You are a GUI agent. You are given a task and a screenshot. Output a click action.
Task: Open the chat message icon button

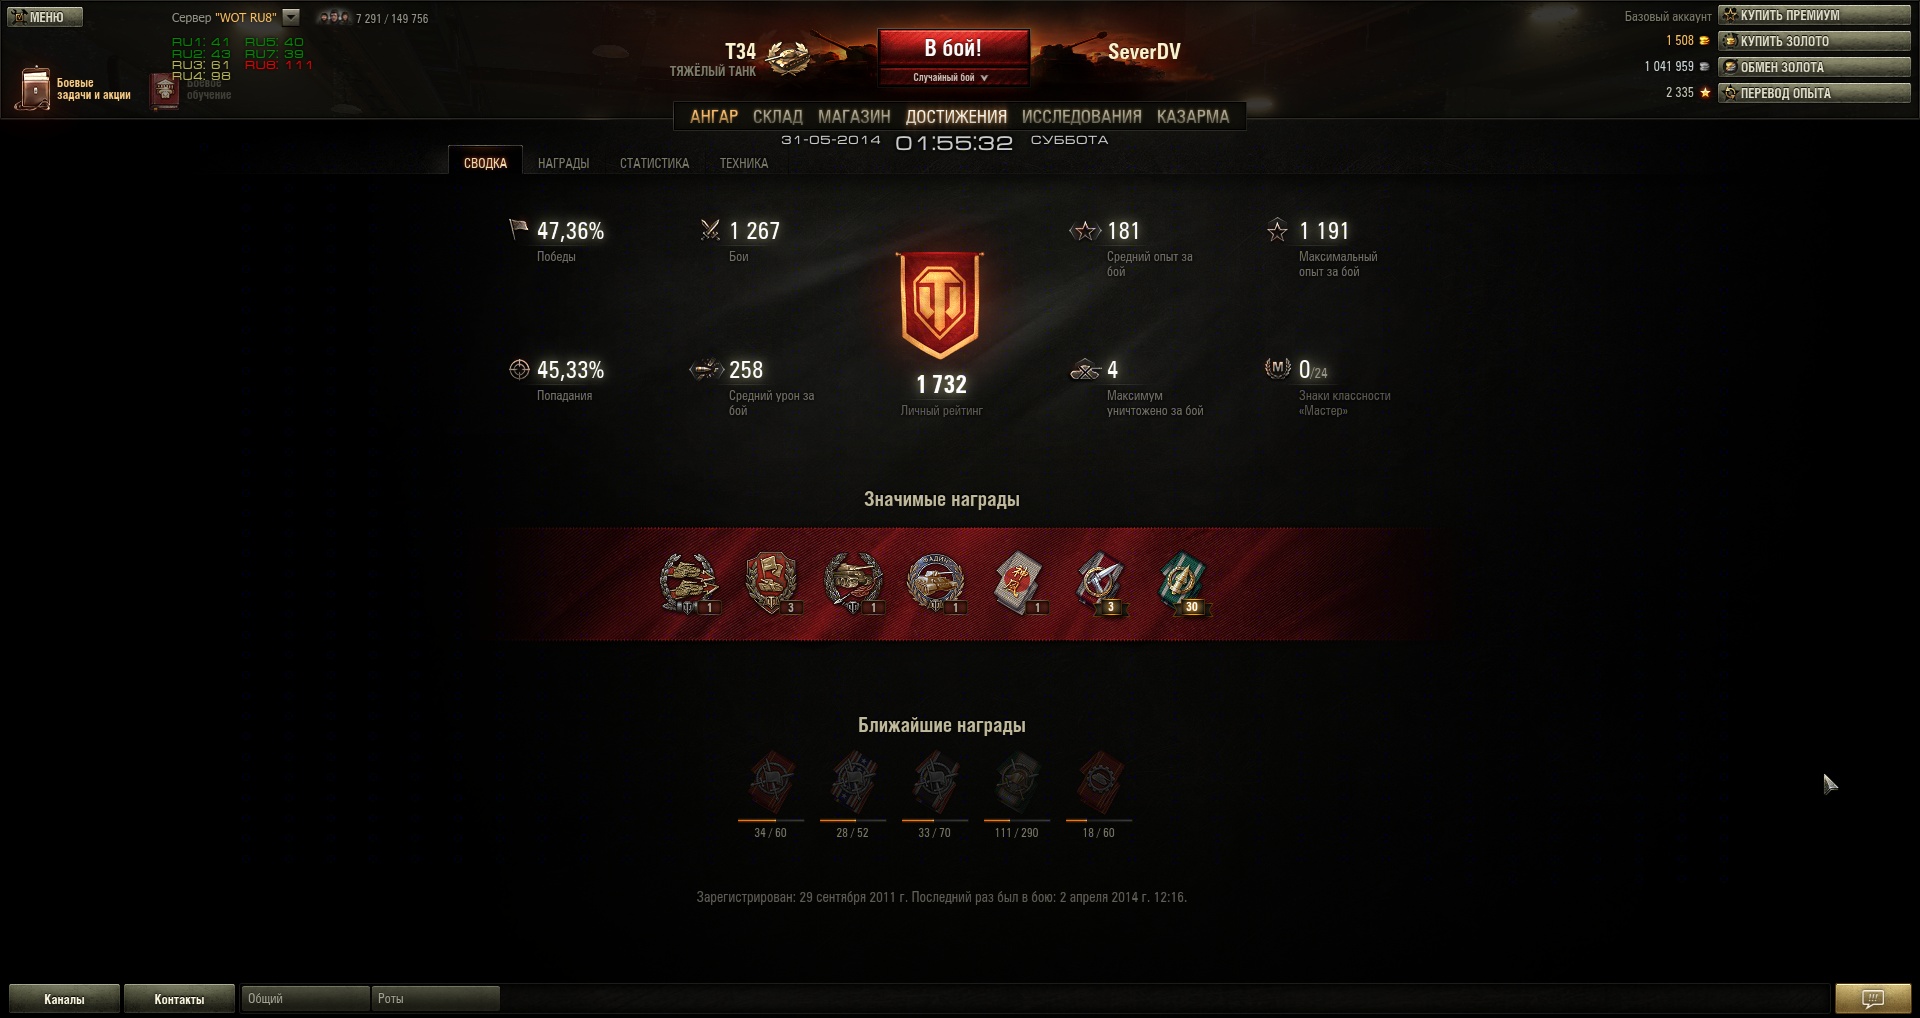[x=1873, y=998]
